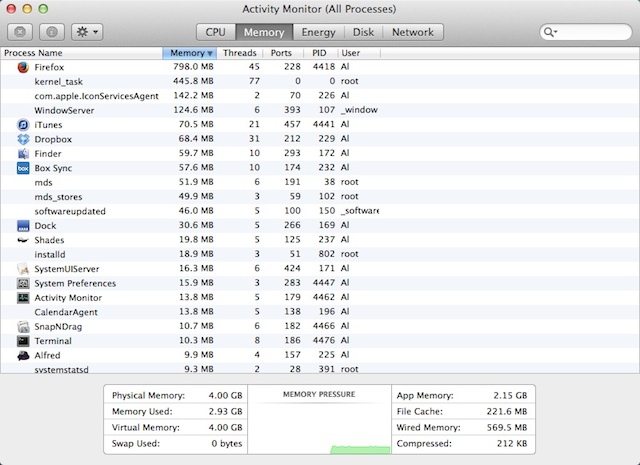640x465 pixels.
Task: Click the Dock process icon
Action: coord(23,226)
